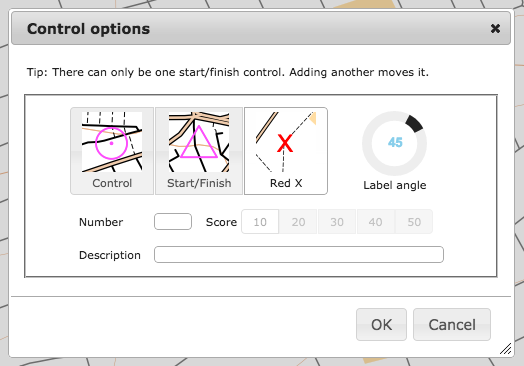Image resolution: width=524 pixels, height=366 pixels.
Task: Pick the Red X marker type
Action: point(286,151)
